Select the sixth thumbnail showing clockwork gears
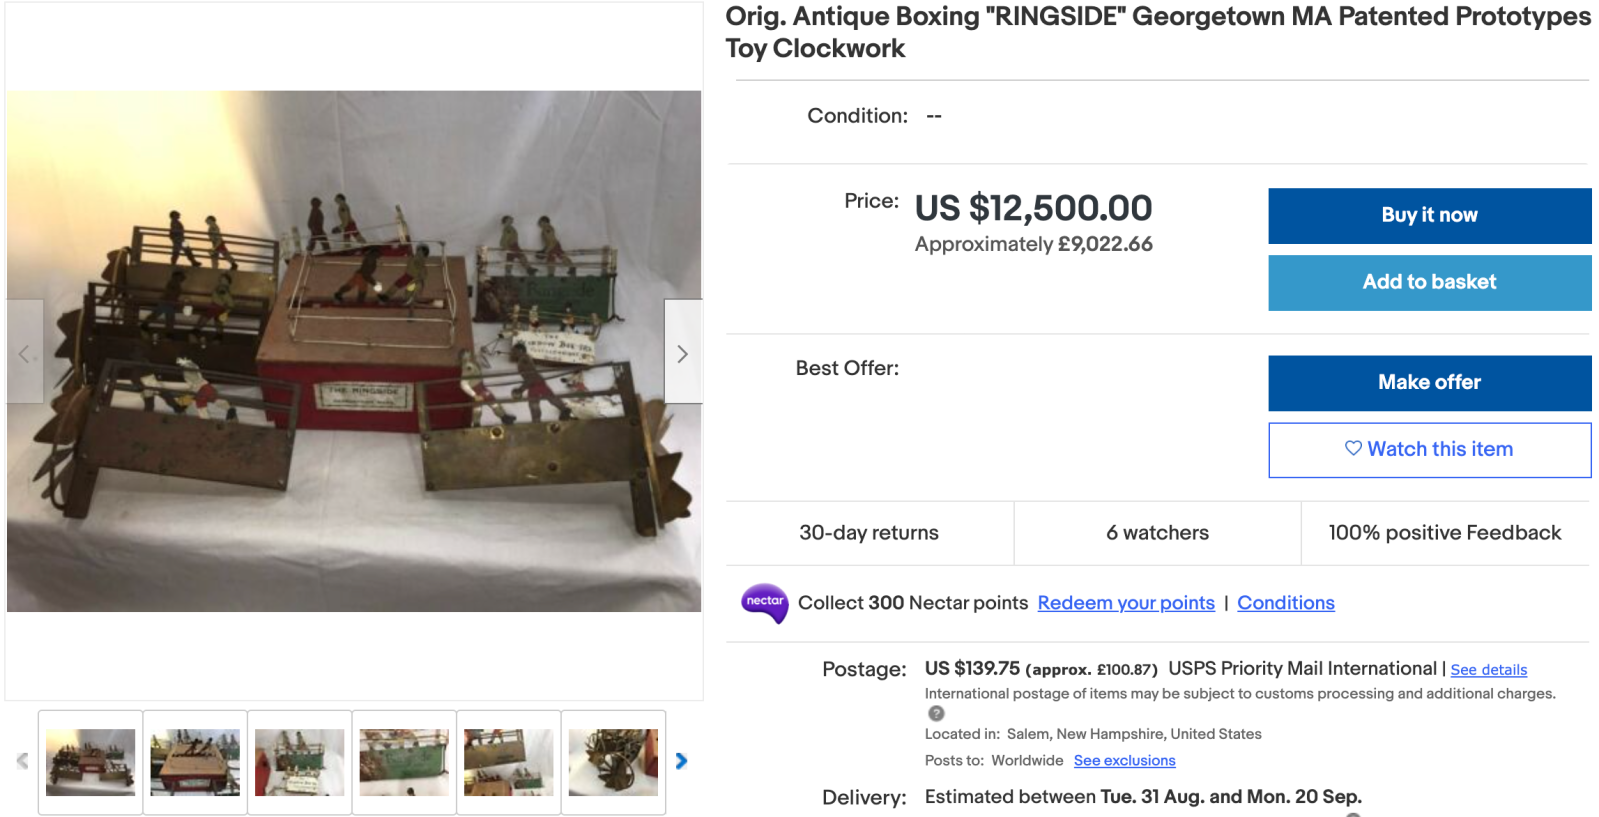Screen dimensions: 1599x817 [x=613, y=762]
